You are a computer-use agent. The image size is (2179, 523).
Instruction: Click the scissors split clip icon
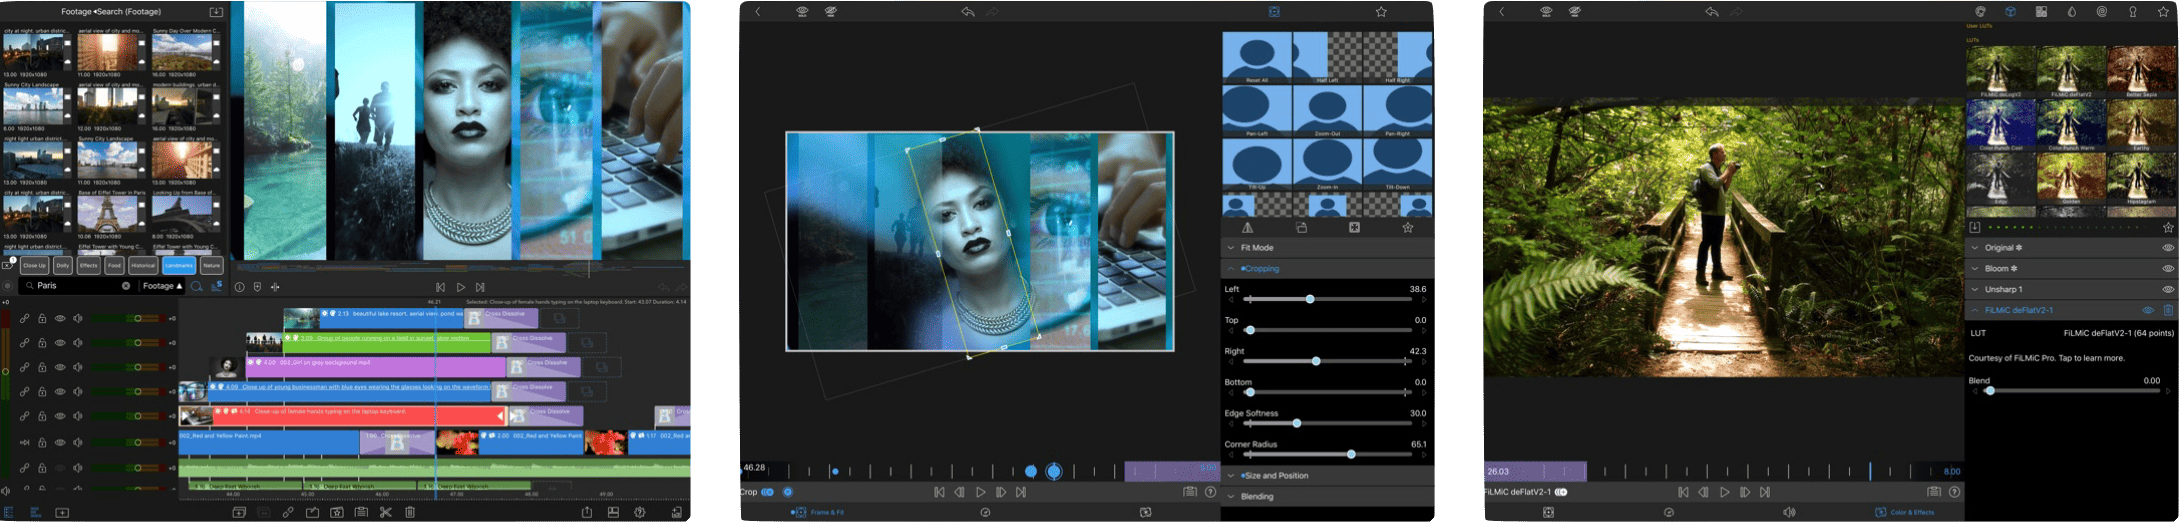(x=385, y=513)
